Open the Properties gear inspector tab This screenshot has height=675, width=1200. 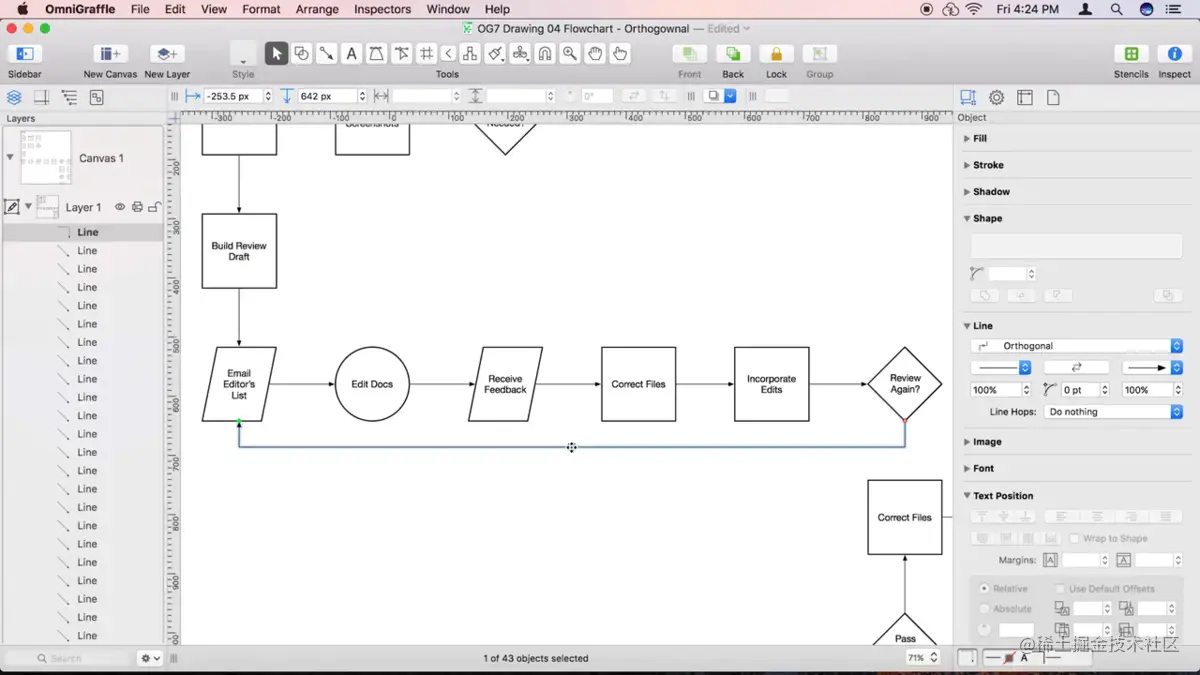click(996, 97)
